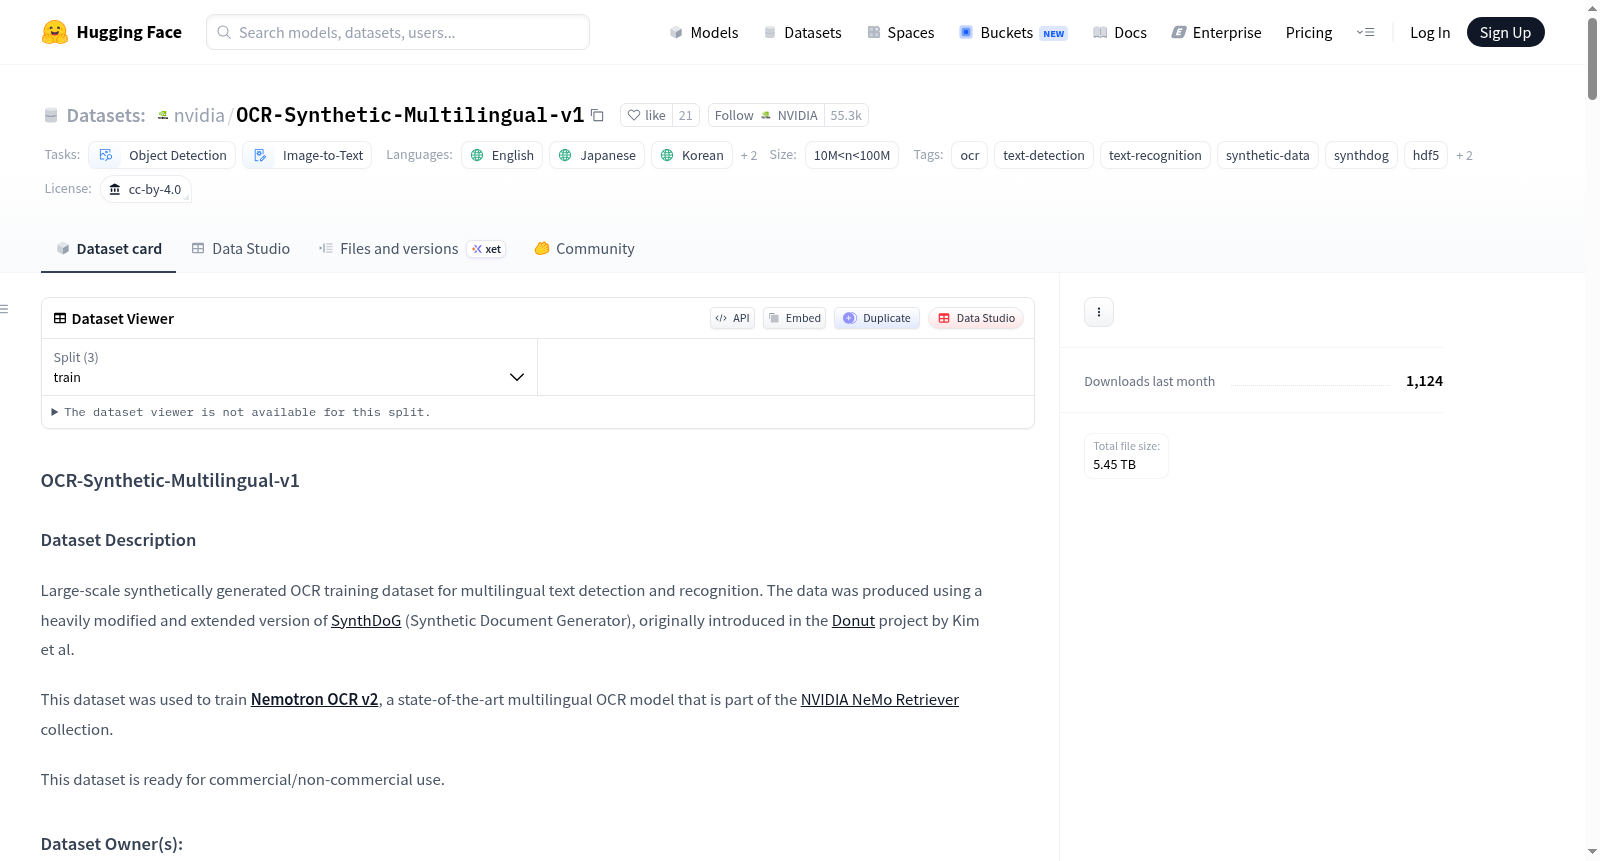Viewport: 1600px width, 861px height.
Task: Click the search magnifier icon
Action: [224, 32]
